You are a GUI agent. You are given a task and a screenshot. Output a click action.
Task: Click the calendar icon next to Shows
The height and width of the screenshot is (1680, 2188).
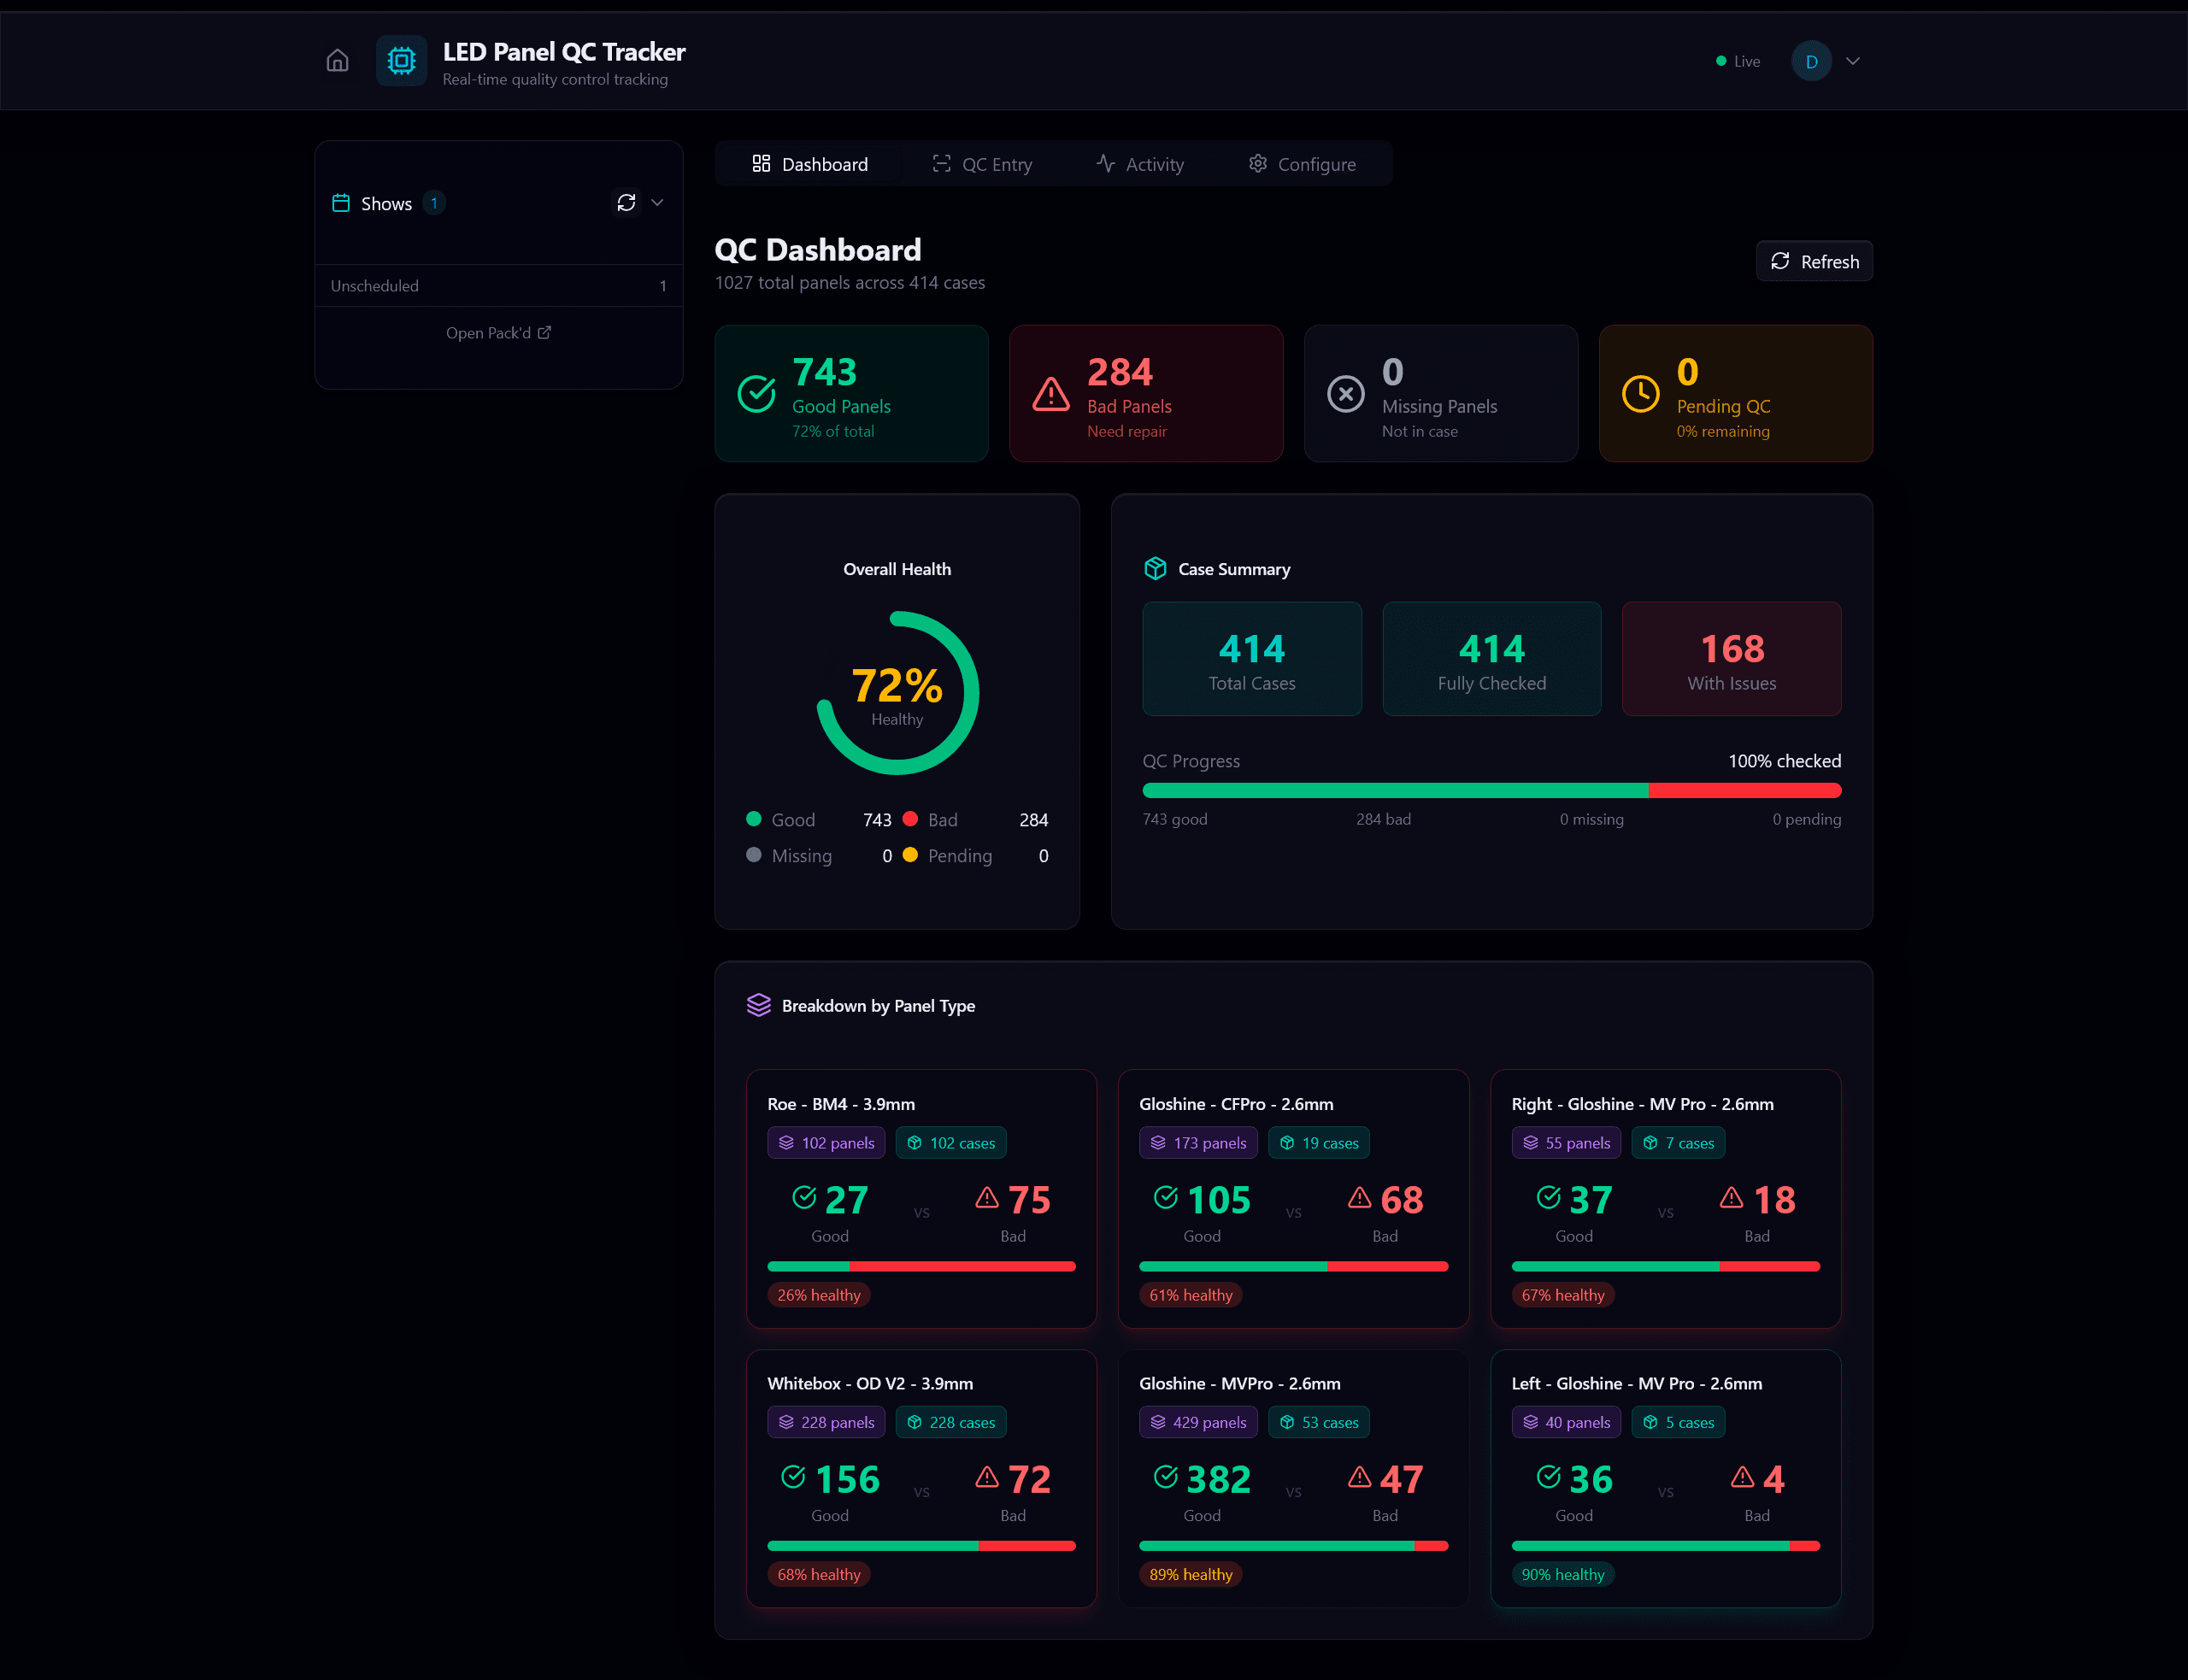[340, 202]
